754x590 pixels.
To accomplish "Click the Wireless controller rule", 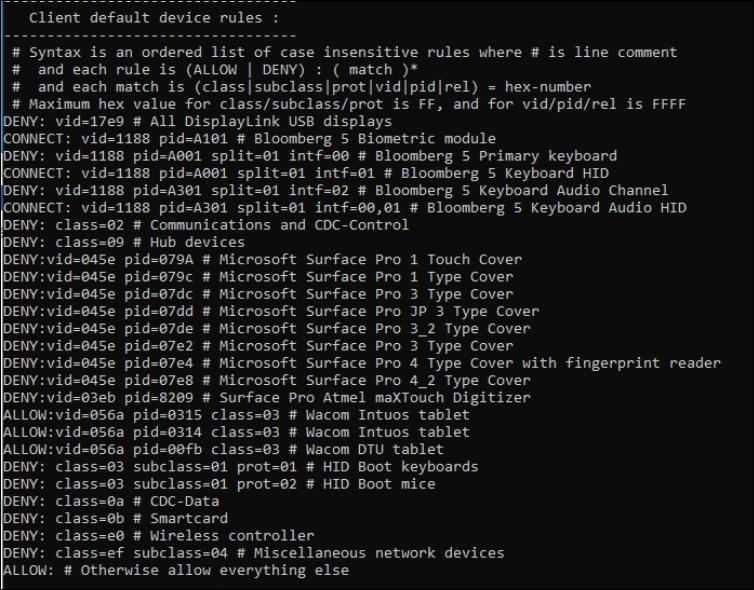I will click(x=158, y=536).
